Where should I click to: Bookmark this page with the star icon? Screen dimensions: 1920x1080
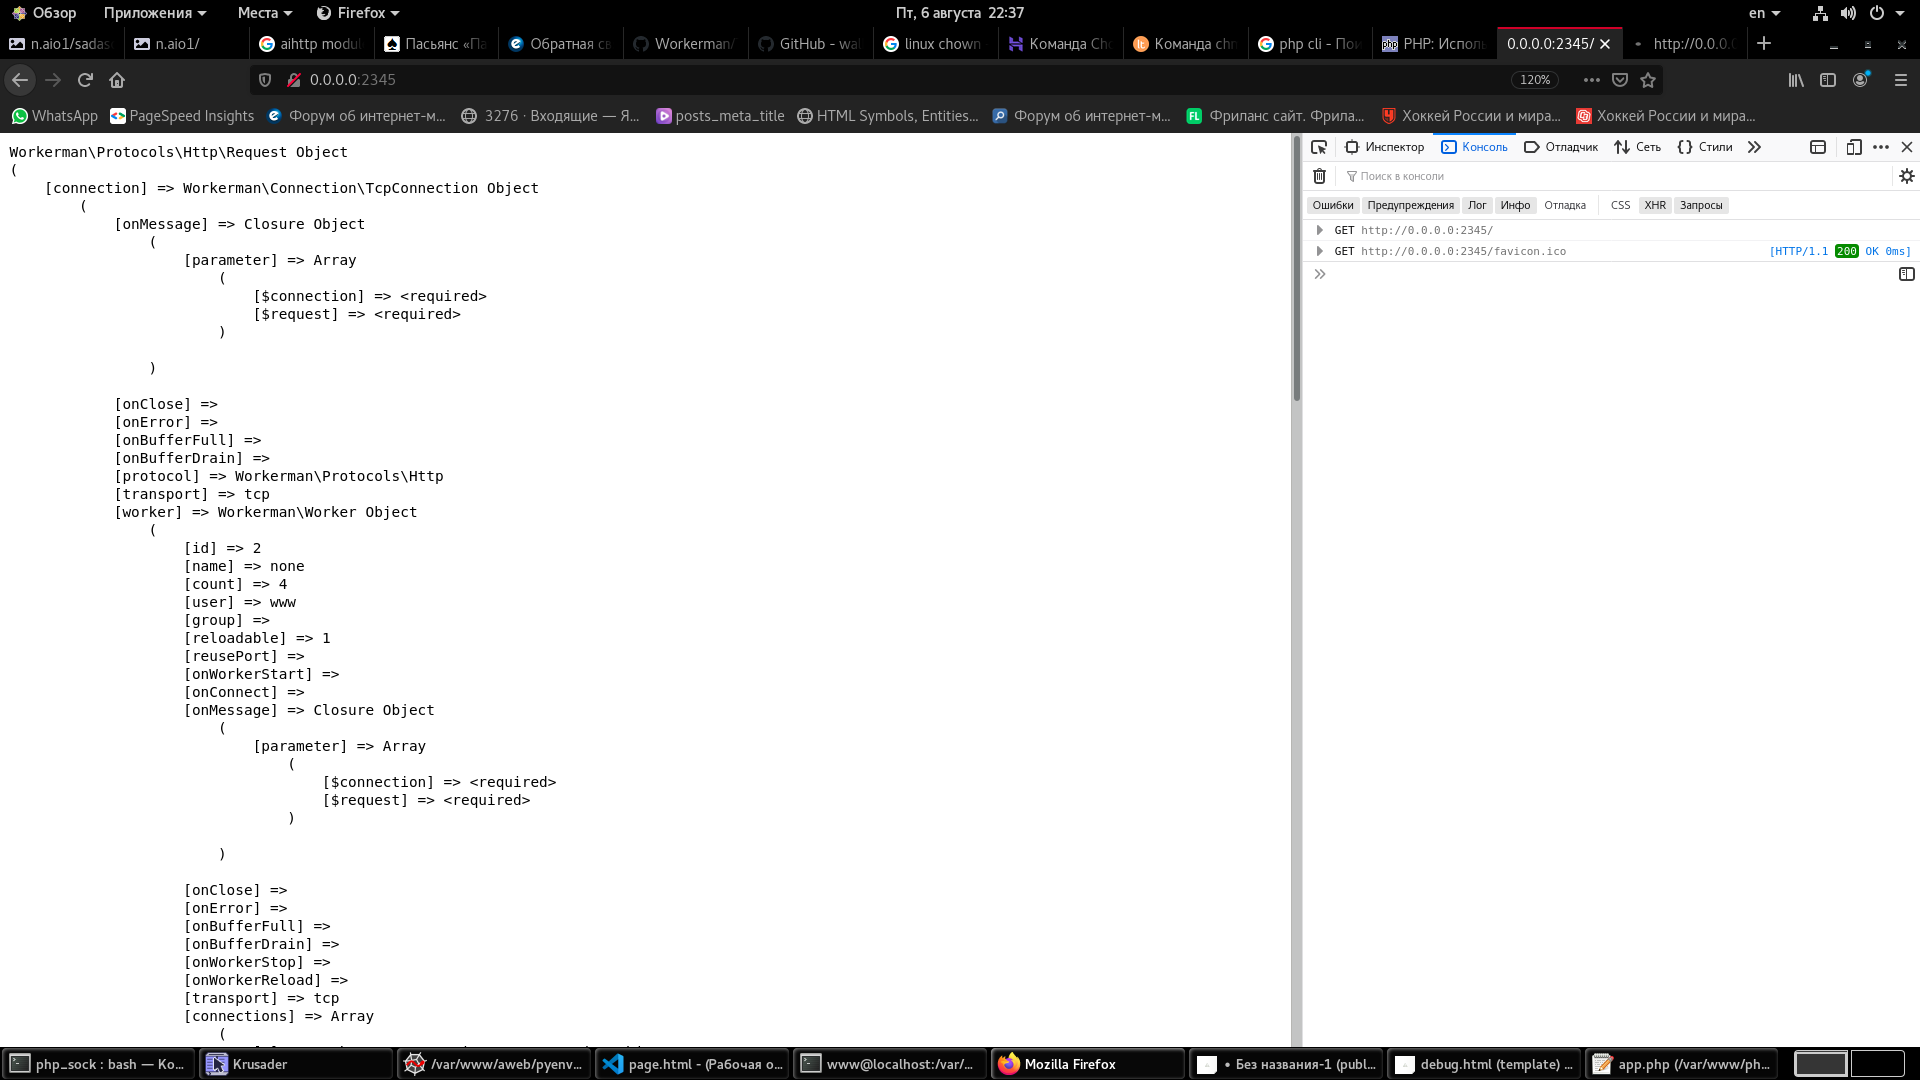[1648, 80]
